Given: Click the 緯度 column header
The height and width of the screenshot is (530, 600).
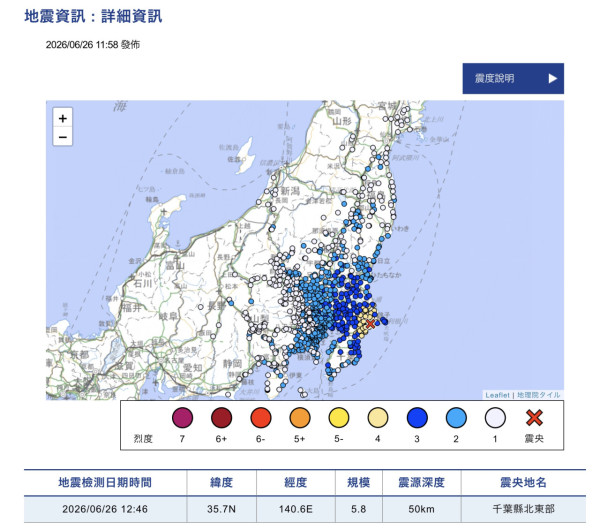Looking at the screenshot, I should point(222,483).
